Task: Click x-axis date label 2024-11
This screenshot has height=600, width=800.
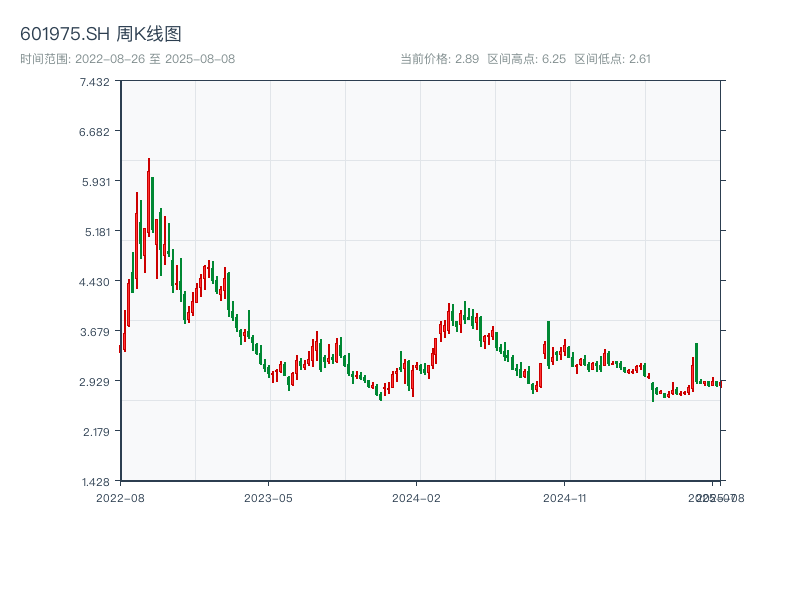Action: tap(564, 498)
